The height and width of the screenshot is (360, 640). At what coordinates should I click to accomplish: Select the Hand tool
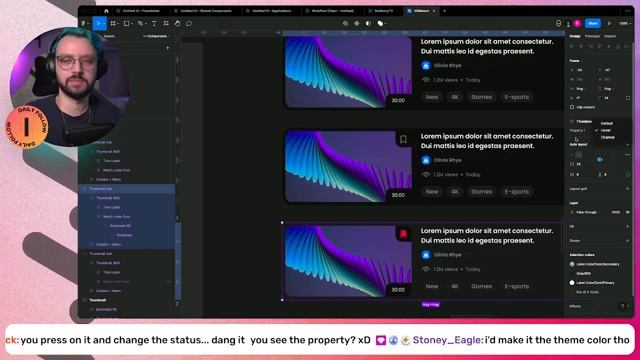point(177,24)
